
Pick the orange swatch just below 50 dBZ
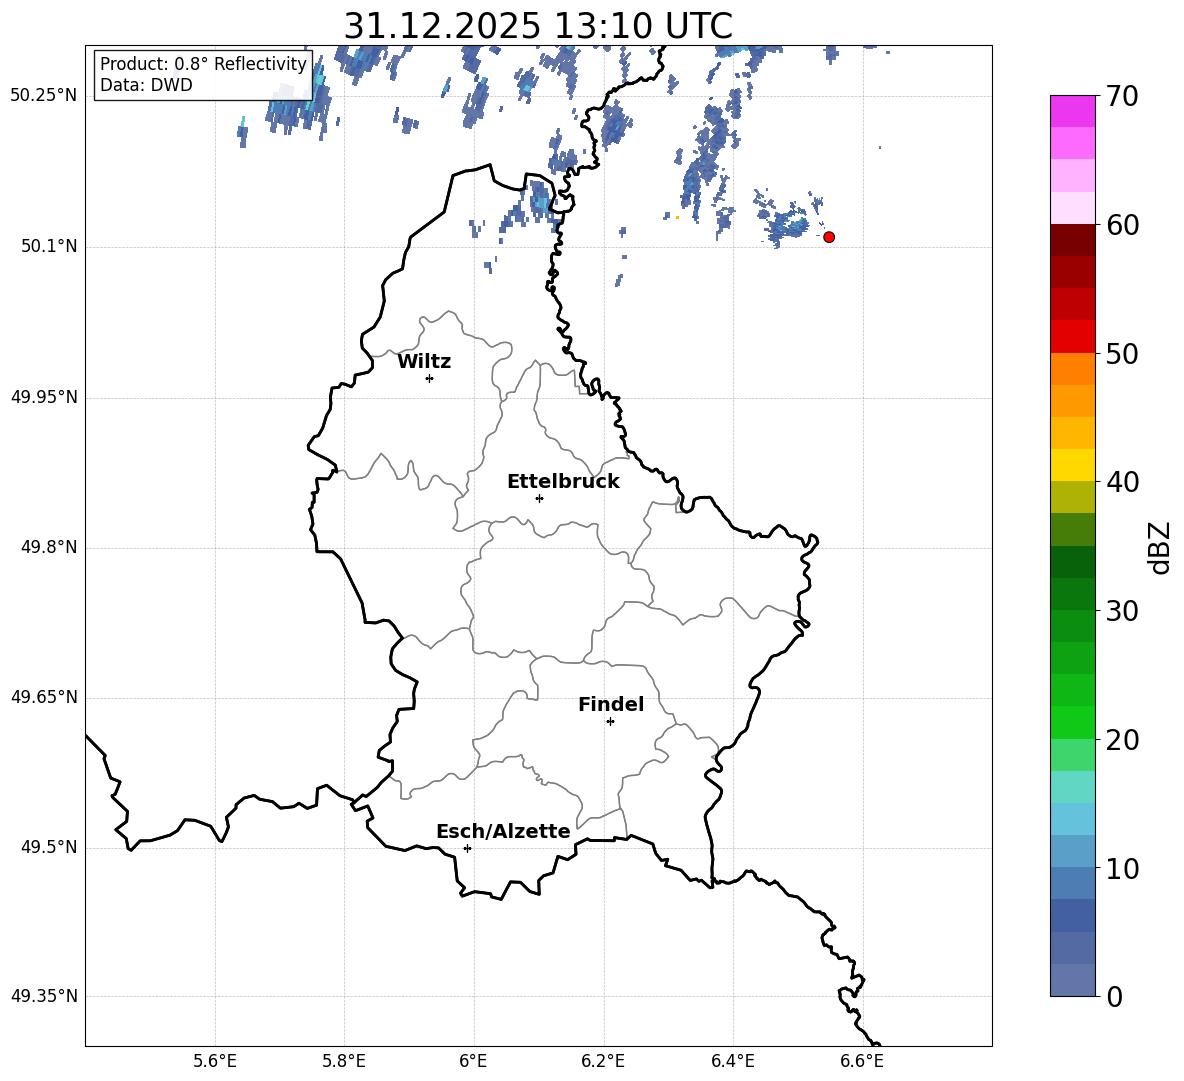coord(1073,369)
